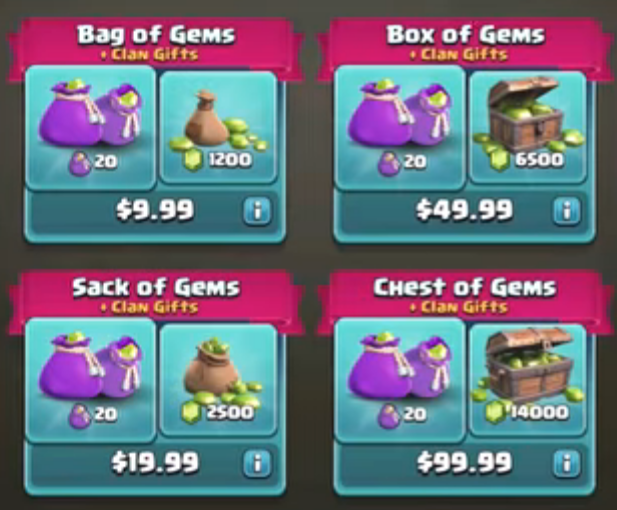
Task: Tap clan gift bags in Chest of Gems
Action: click(400, 380)
